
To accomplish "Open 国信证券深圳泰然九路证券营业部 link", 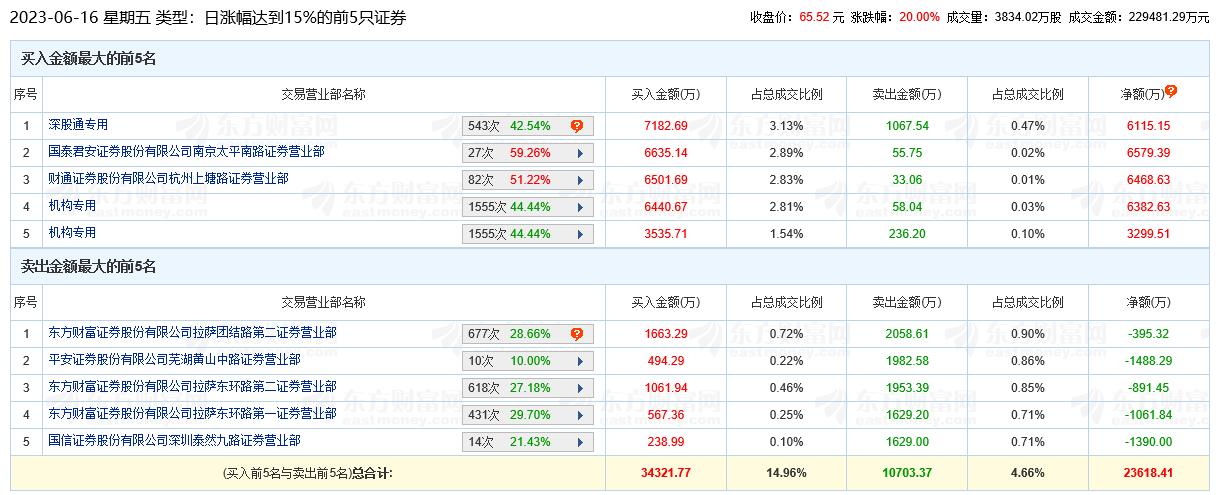I will (x=174, y=440).
